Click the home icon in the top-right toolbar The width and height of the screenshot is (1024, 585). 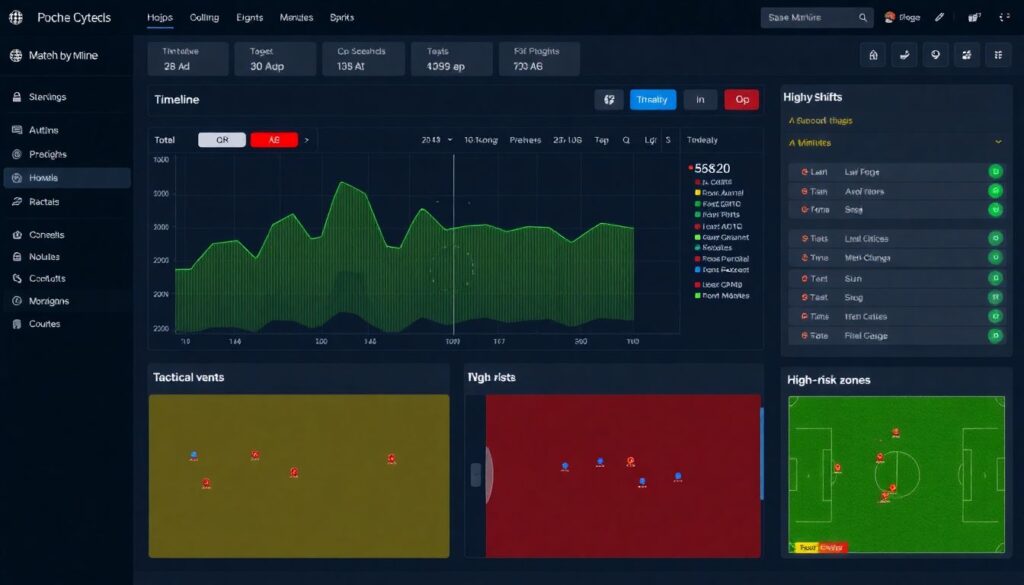pos(875,56)
